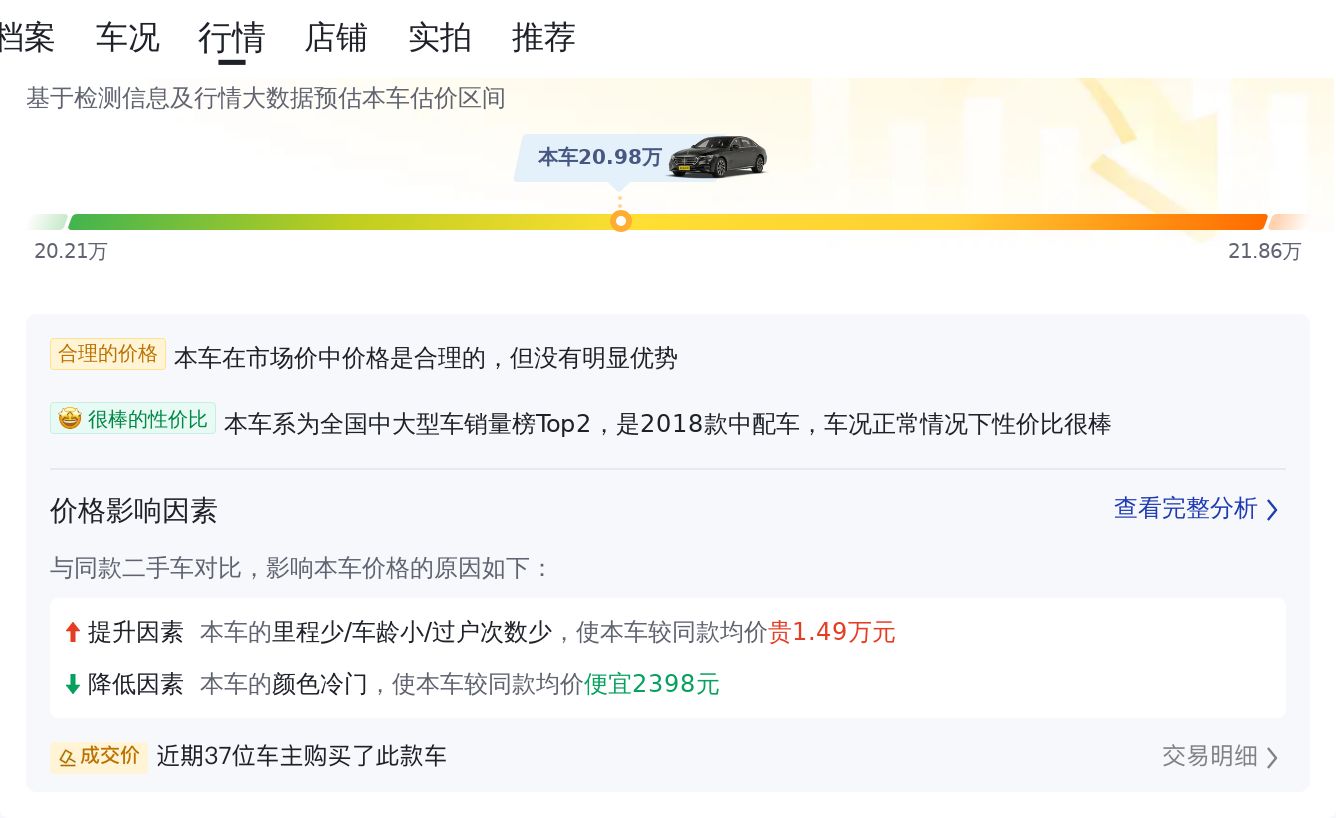
Task: Click the red upward arrow icon
Action: (x=72, y=632)
